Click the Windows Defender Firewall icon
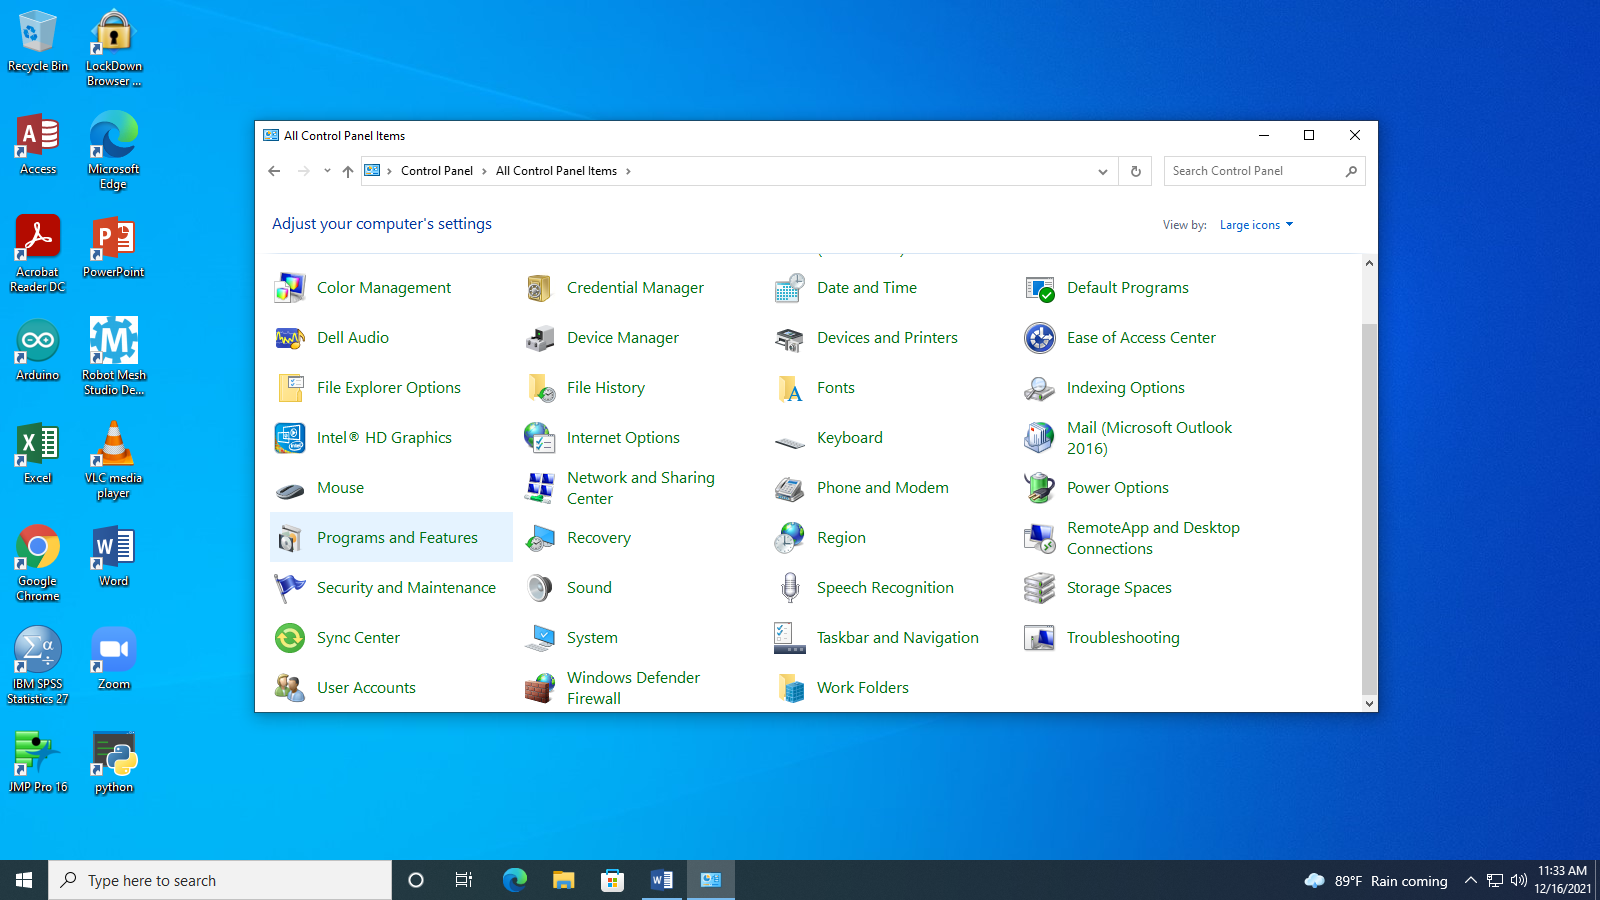This screenshot has width=1600, height=900. coord(540,688)
